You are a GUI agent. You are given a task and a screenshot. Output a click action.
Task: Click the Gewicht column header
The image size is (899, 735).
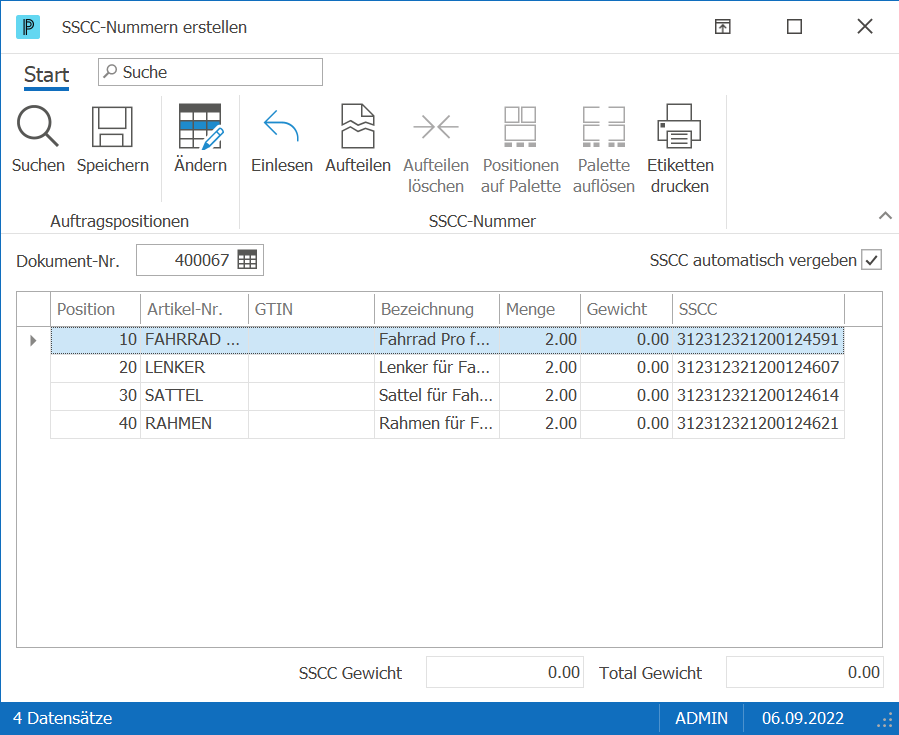point(626,310)
